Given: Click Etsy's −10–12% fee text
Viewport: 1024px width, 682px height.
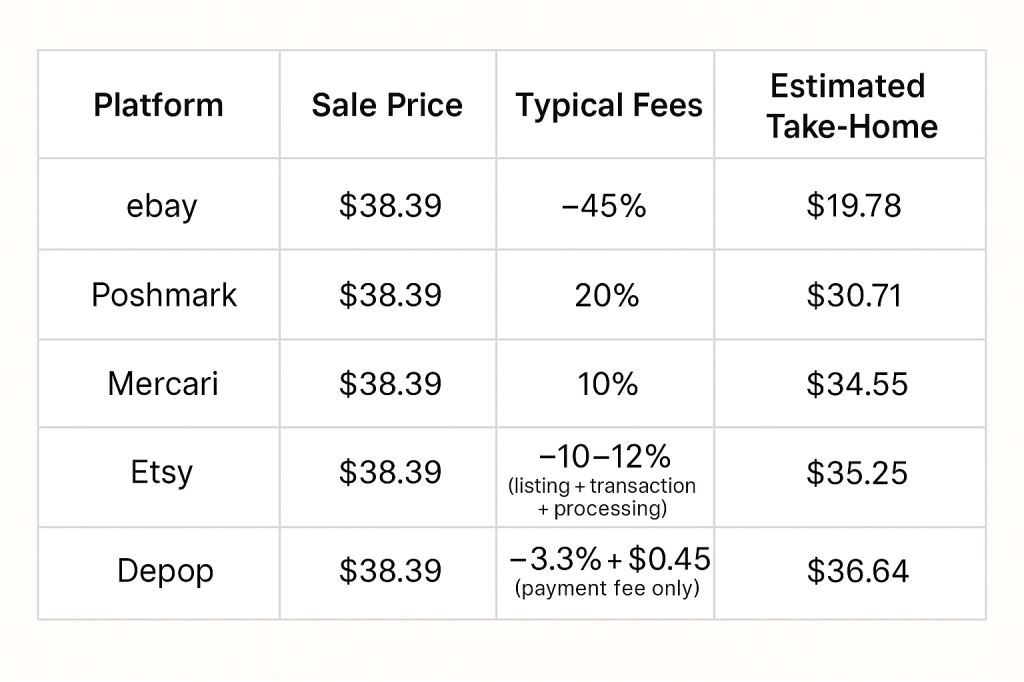Looking at the screenshot, I should coord(603,457).
